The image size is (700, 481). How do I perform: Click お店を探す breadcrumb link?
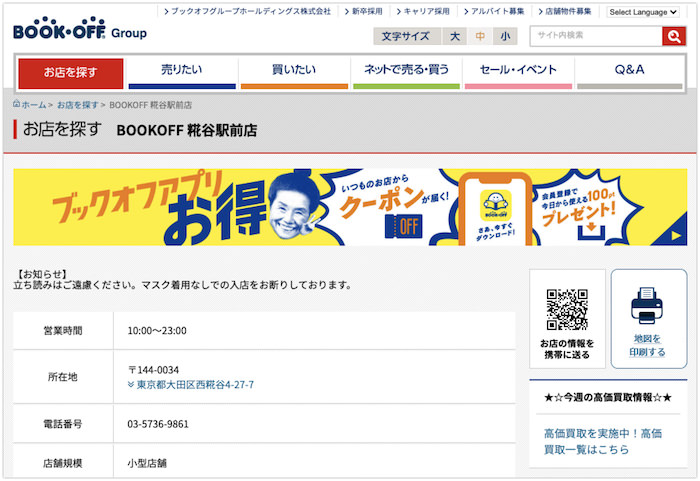(77, 105)
